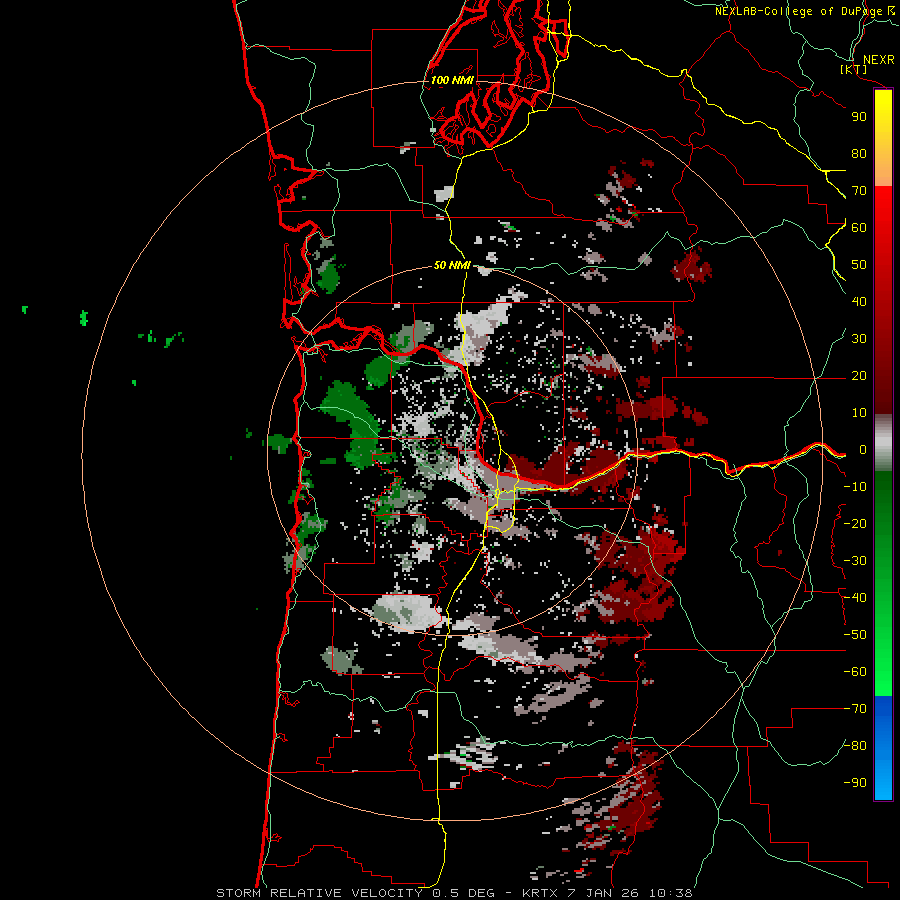Click the "-10" scale label

pos(855,487)
